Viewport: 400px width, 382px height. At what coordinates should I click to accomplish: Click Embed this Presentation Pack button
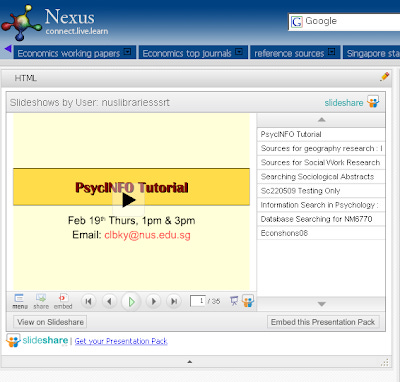(x=323, y=322)
